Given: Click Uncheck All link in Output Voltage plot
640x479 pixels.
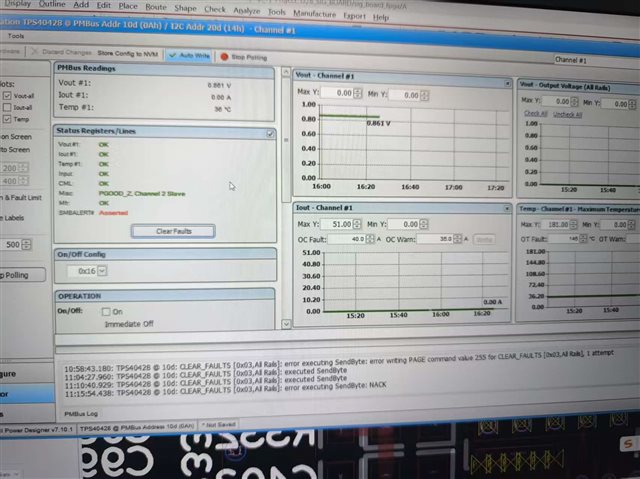Looking at the screenshot, I should tap(567, 115).
